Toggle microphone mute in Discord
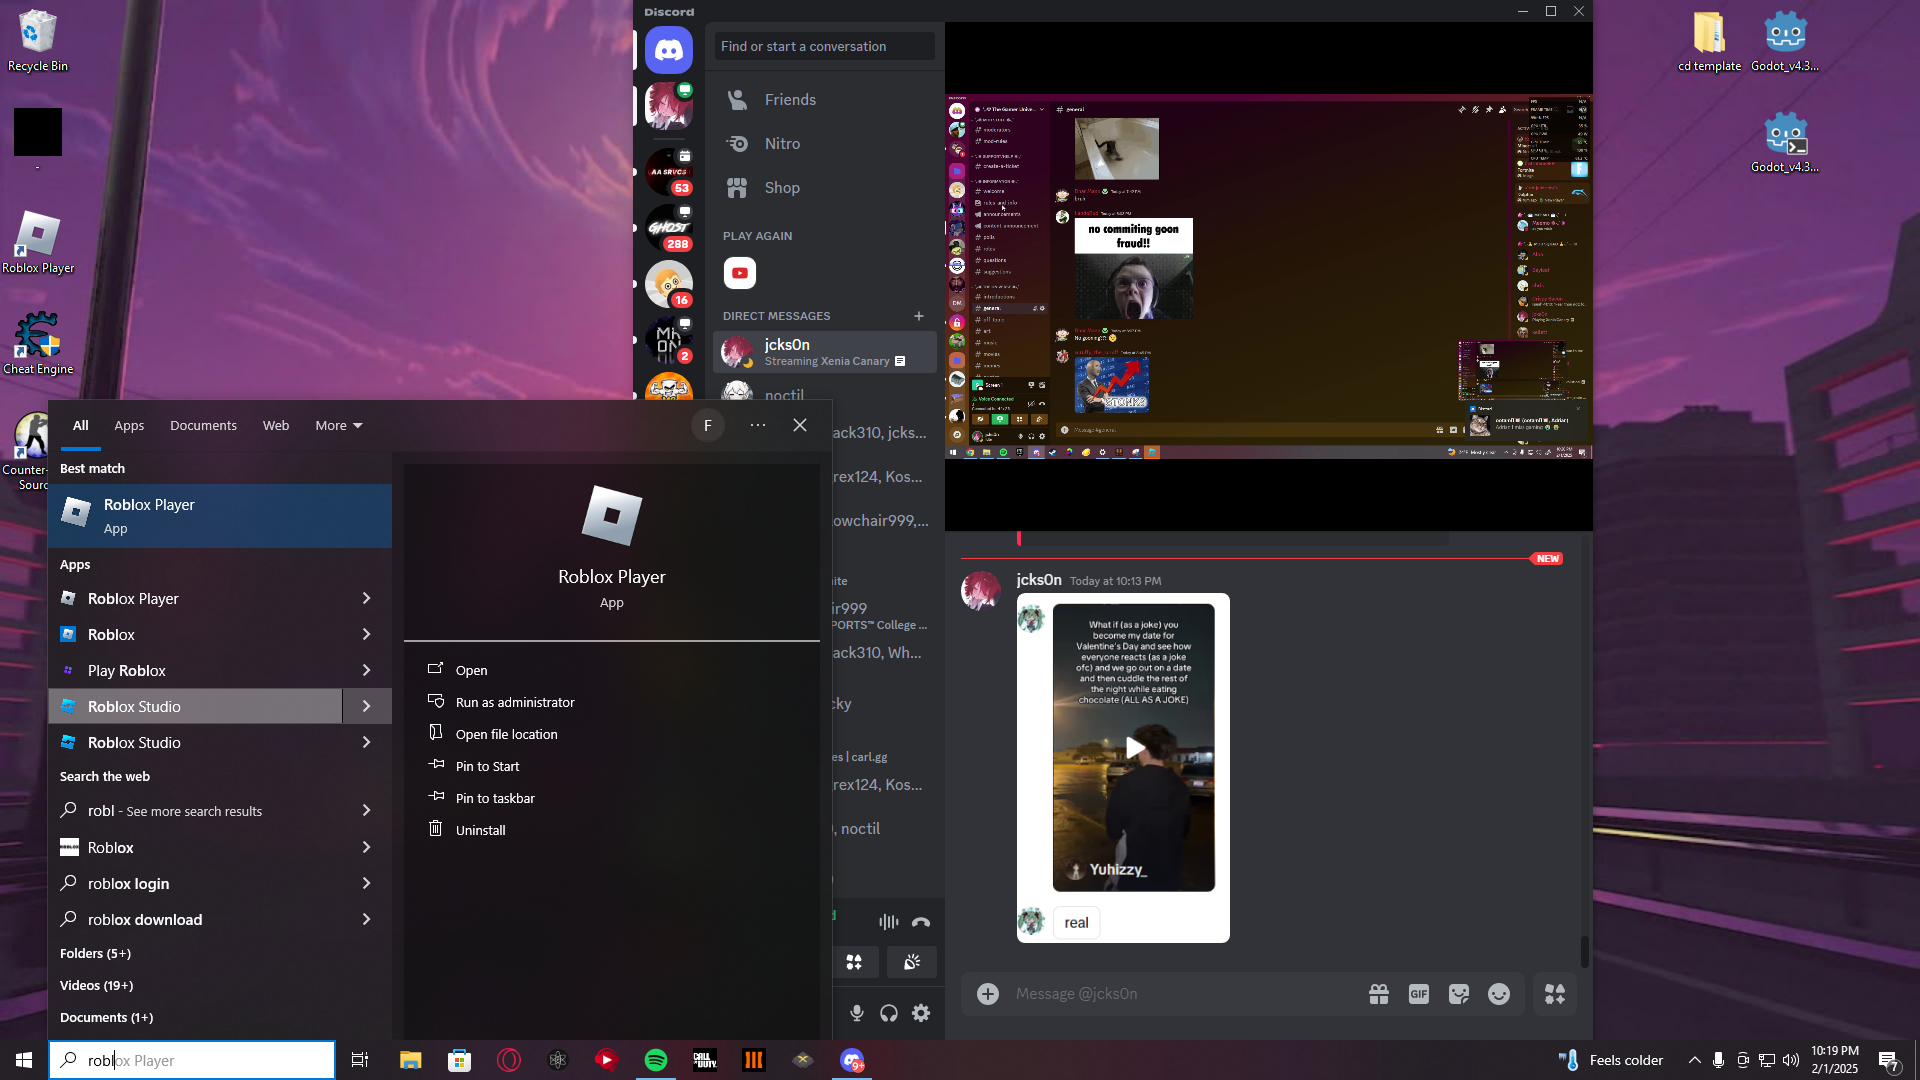This screenshot has height=1080, width=1920. (x=857, y=1013)
